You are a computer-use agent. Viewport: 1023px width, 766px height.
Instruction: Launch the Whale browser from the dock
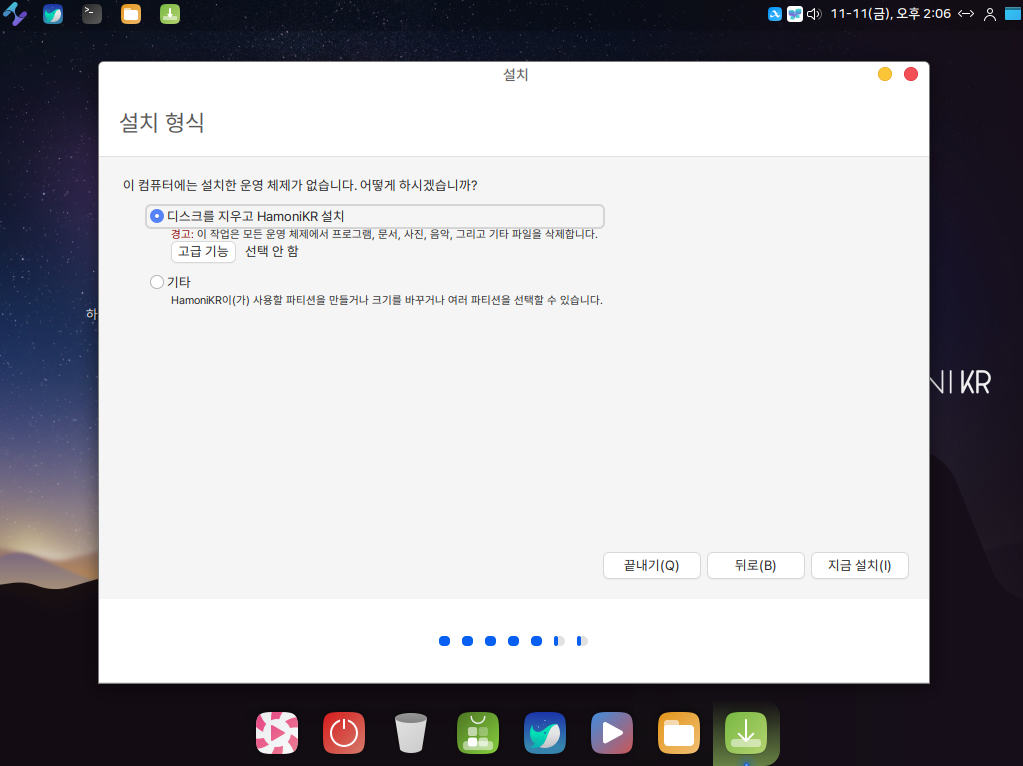pyautogui.click(x=545, y=733)
